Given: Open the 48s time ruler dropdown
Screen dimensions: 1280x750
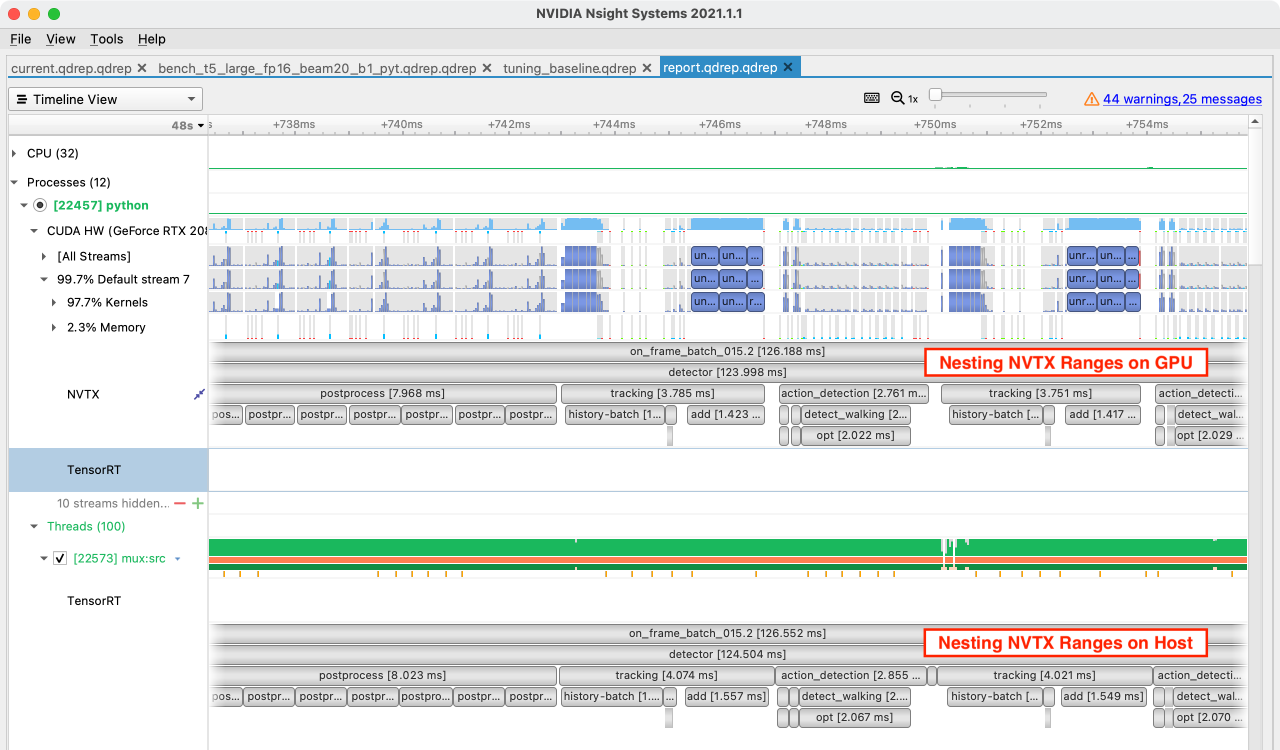Looking at the screenshot, I should click(188, 125).
